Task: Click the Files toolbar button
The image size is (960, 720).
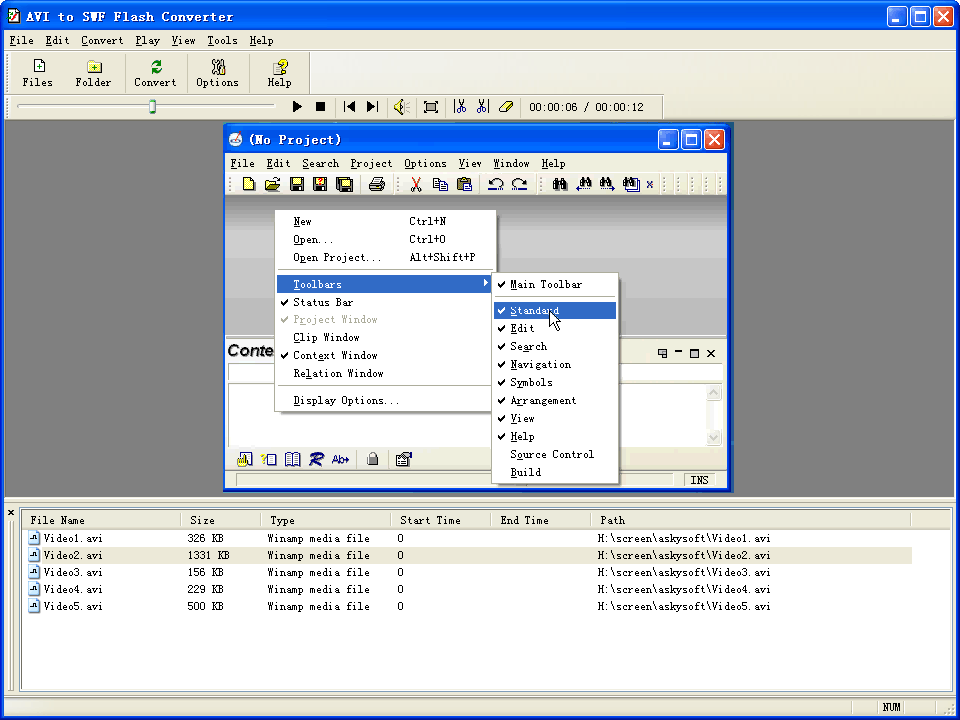Action: point(38,73)
